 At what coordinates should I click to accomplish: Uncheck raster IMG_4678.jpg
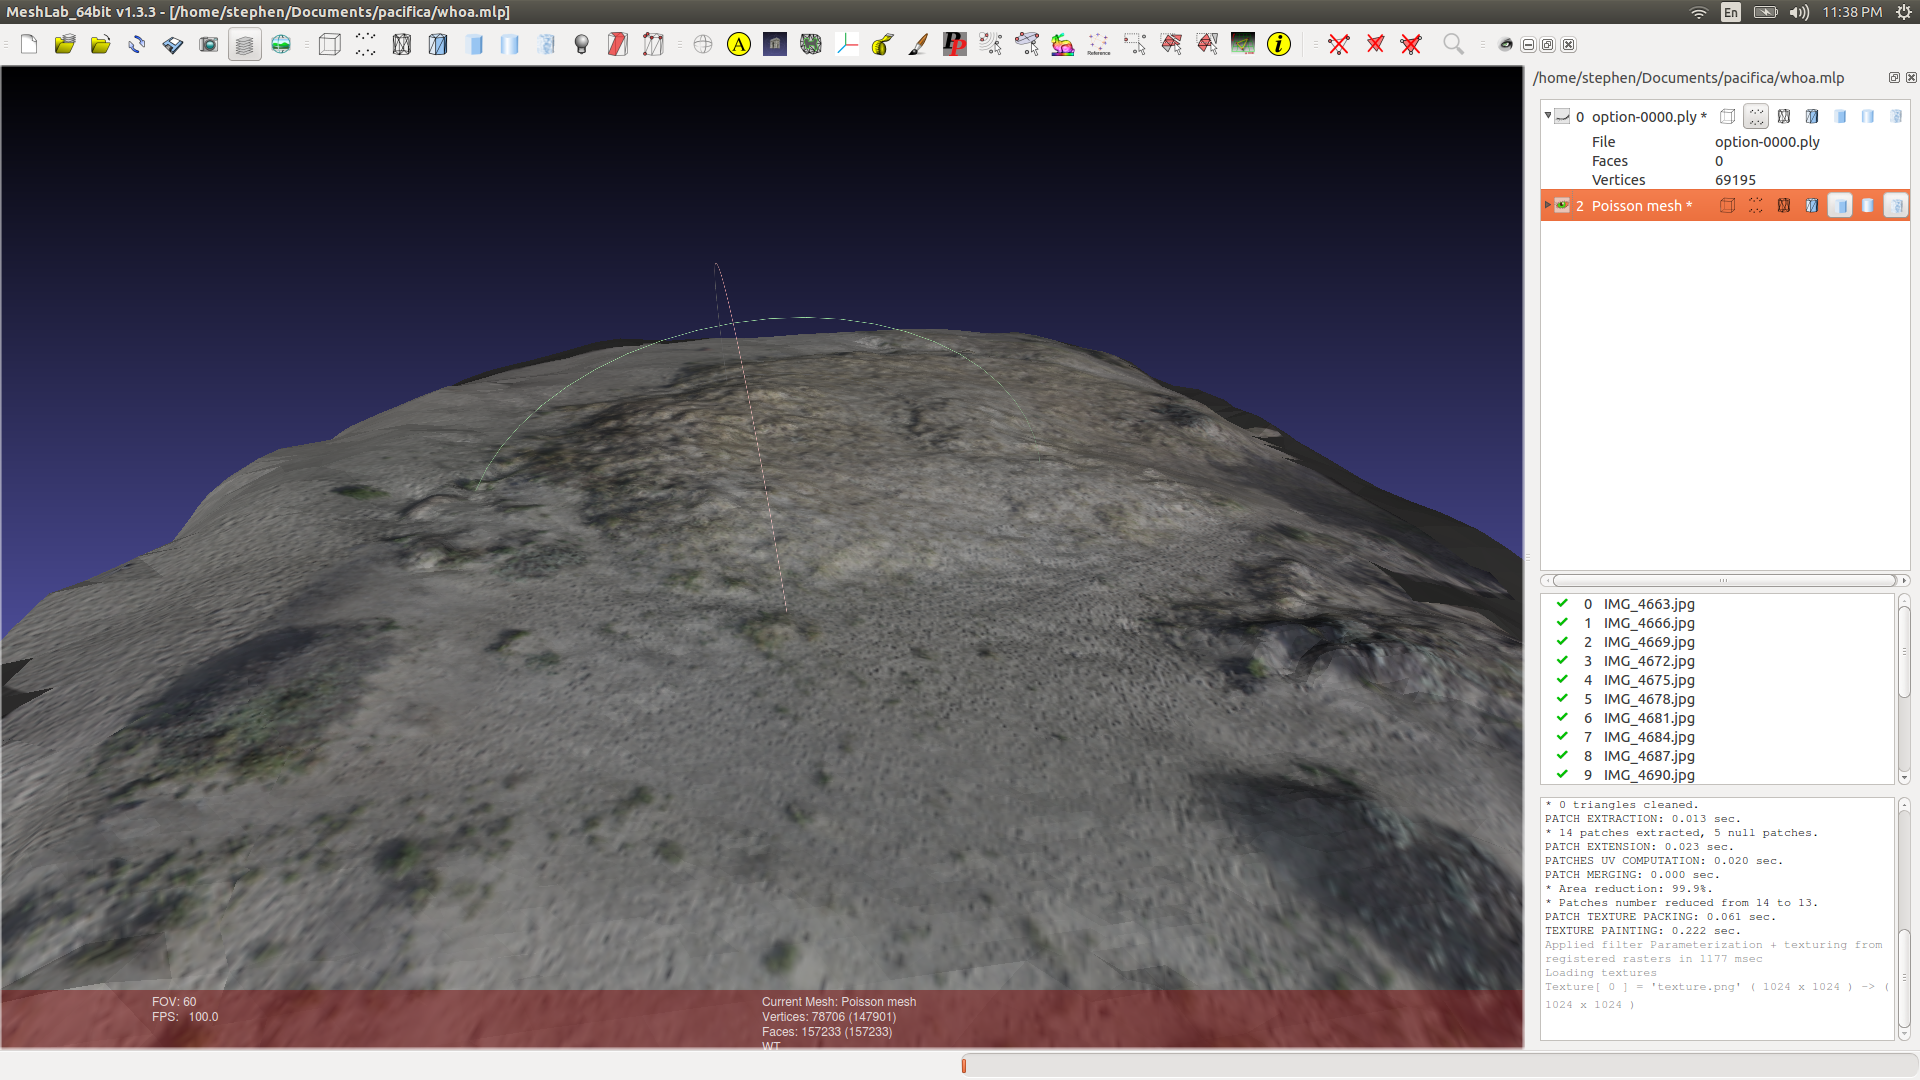(1562, 699)
